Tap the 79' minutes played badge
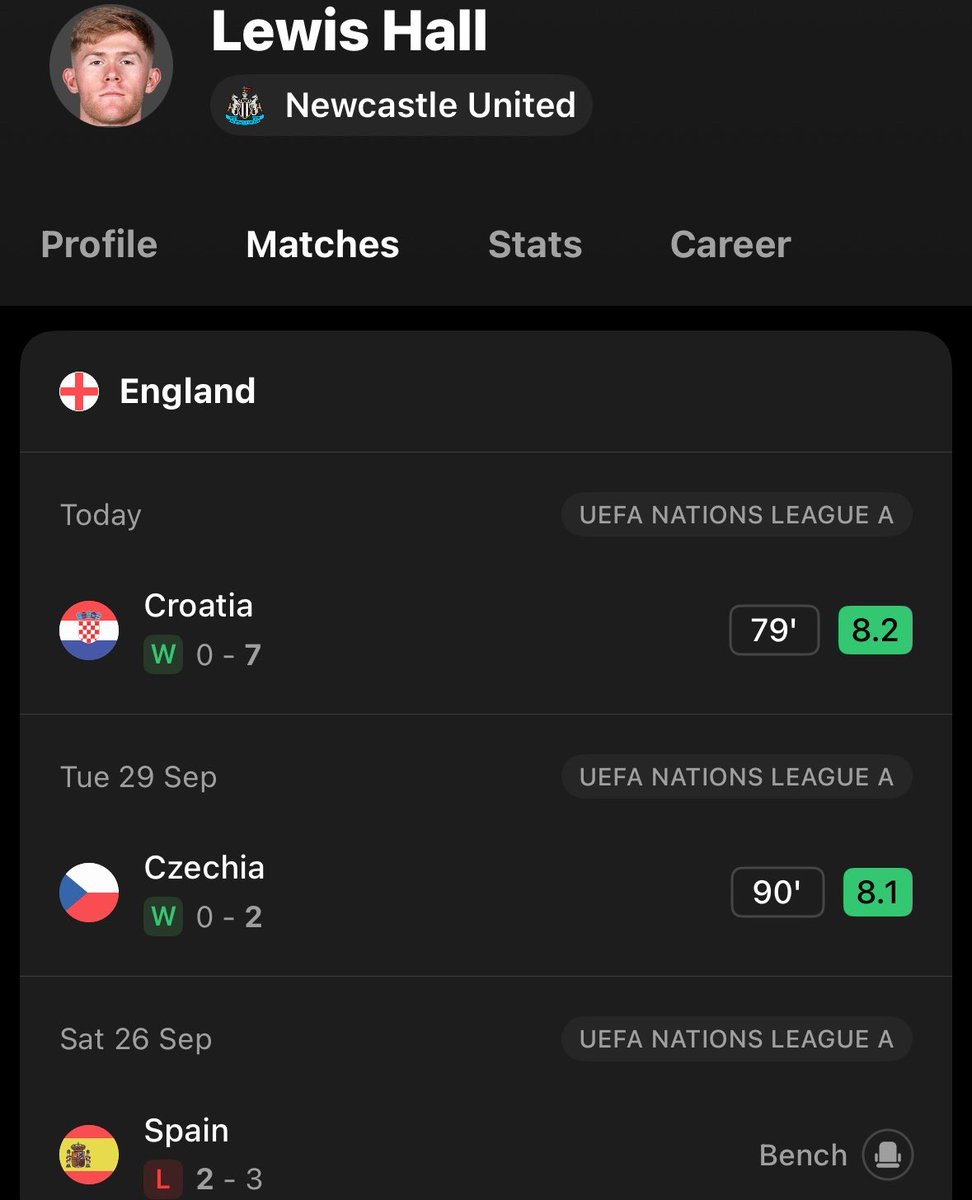 click(774, 630)
